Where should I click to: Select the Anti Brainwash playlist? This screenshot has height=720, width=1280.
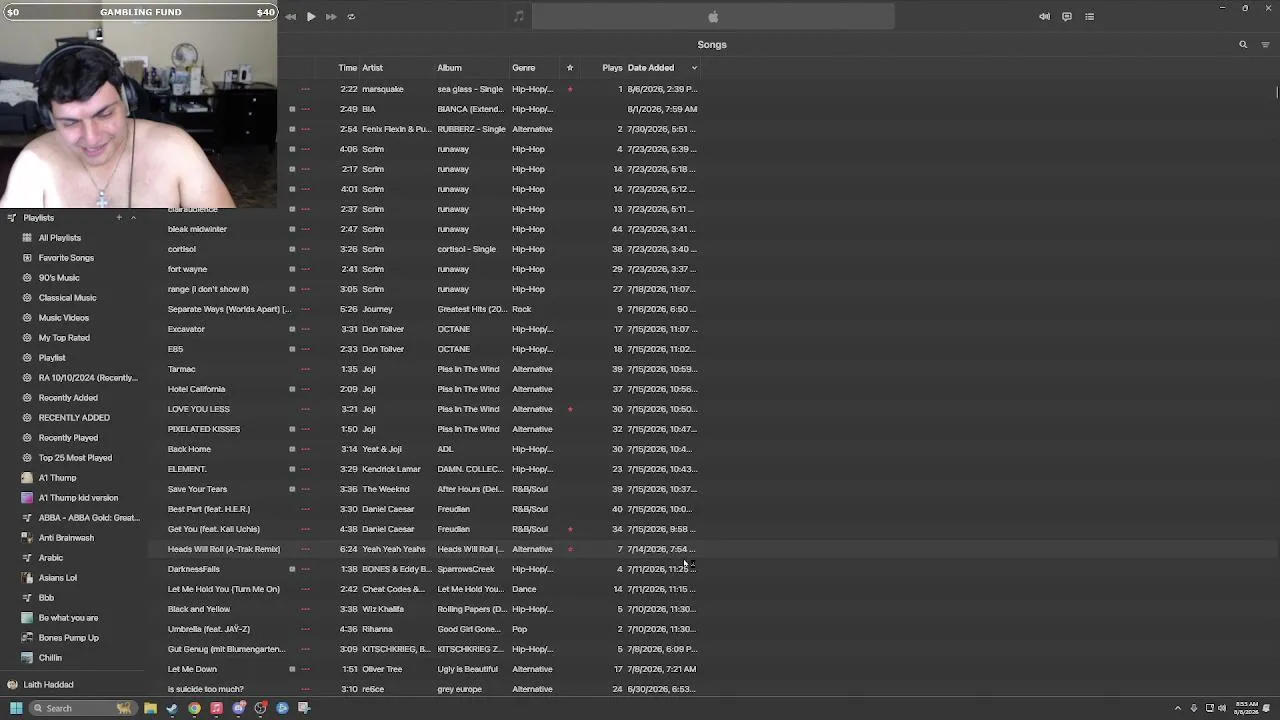click(66, 538)
